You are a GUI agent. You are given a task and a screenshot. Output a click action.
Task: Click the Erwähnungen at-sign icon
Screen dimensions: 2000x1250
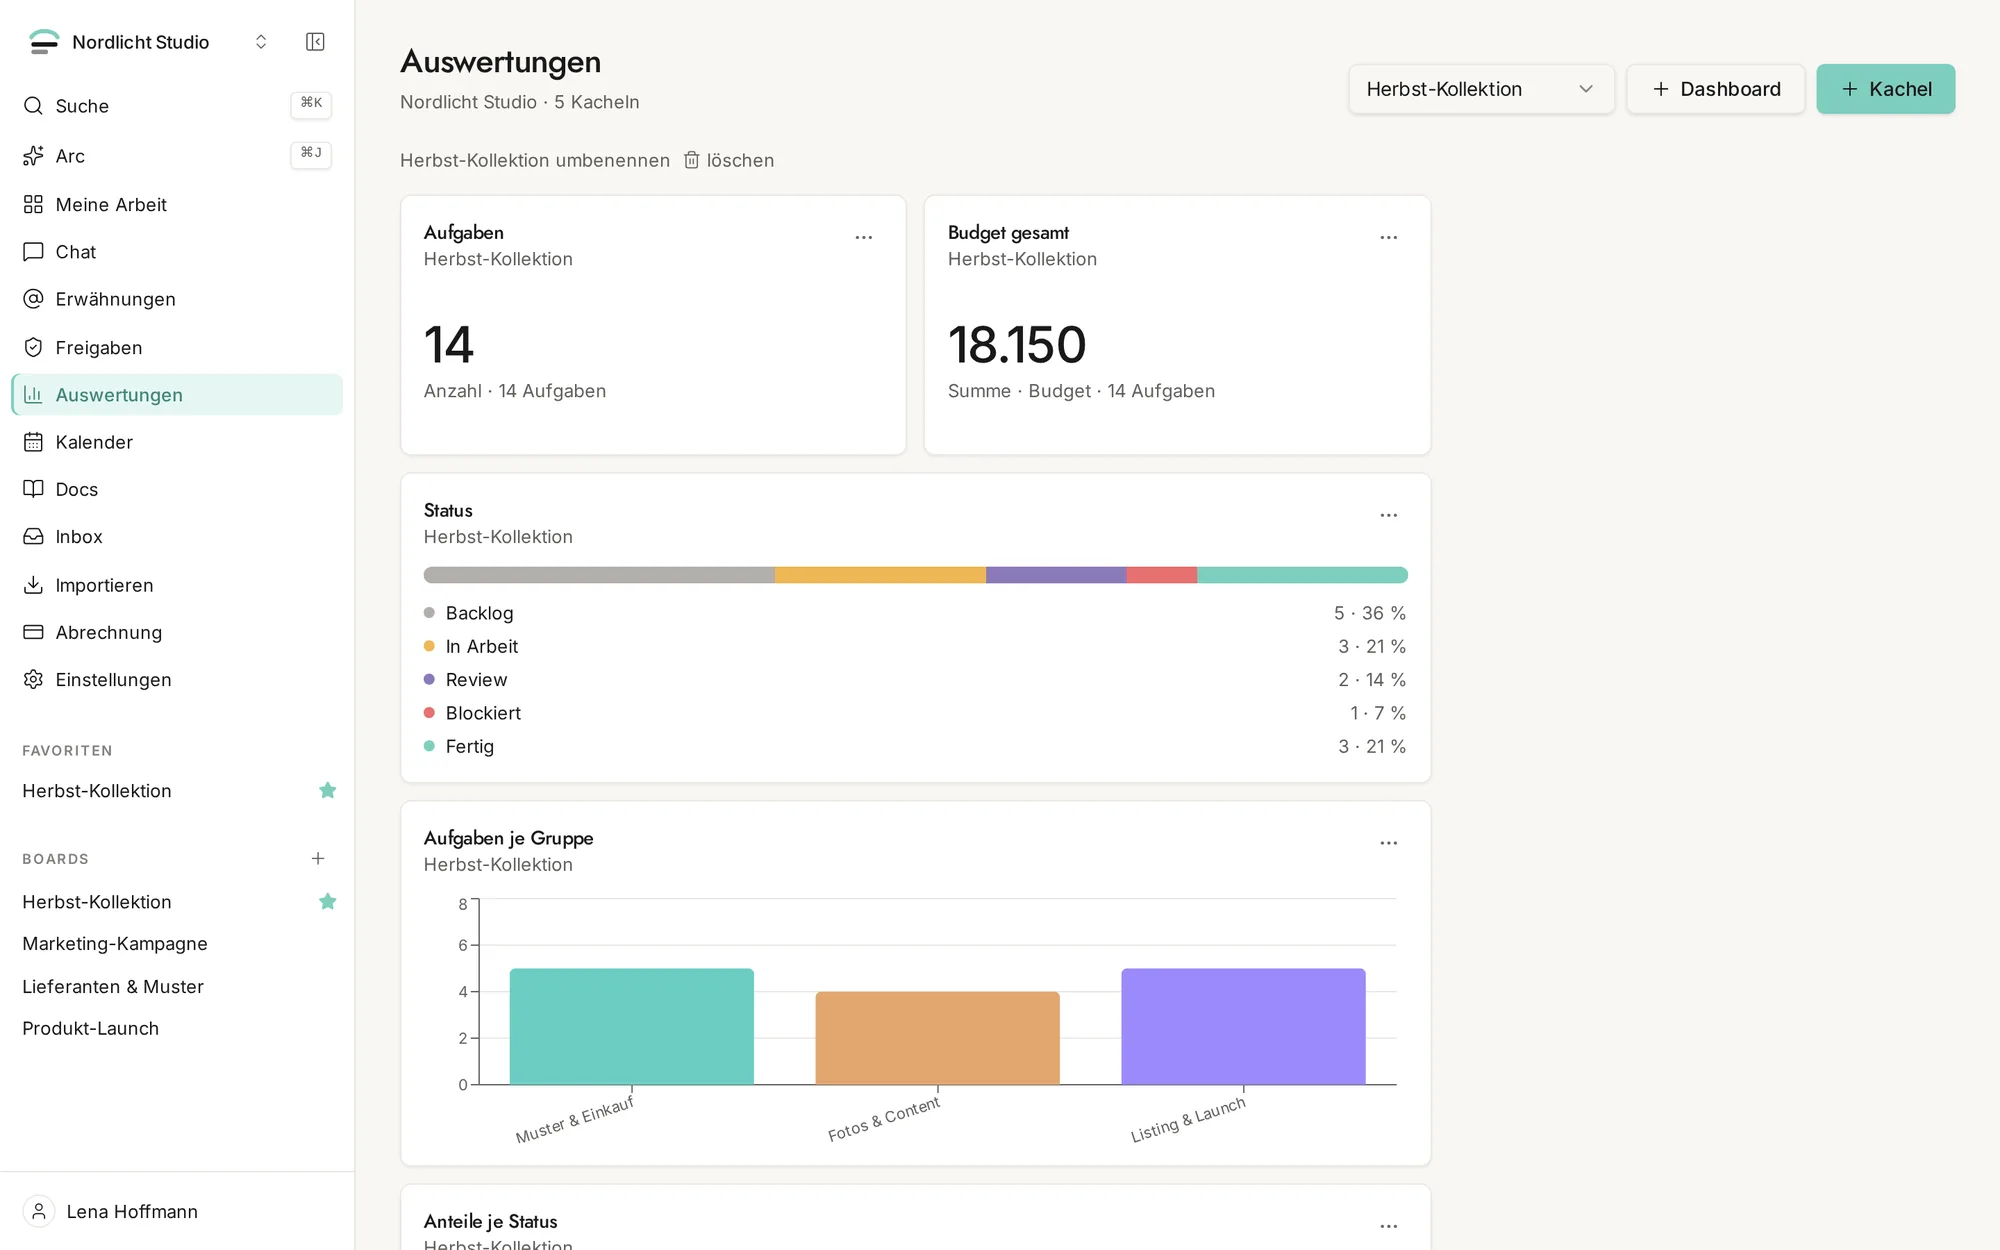[x=33, y=299]
